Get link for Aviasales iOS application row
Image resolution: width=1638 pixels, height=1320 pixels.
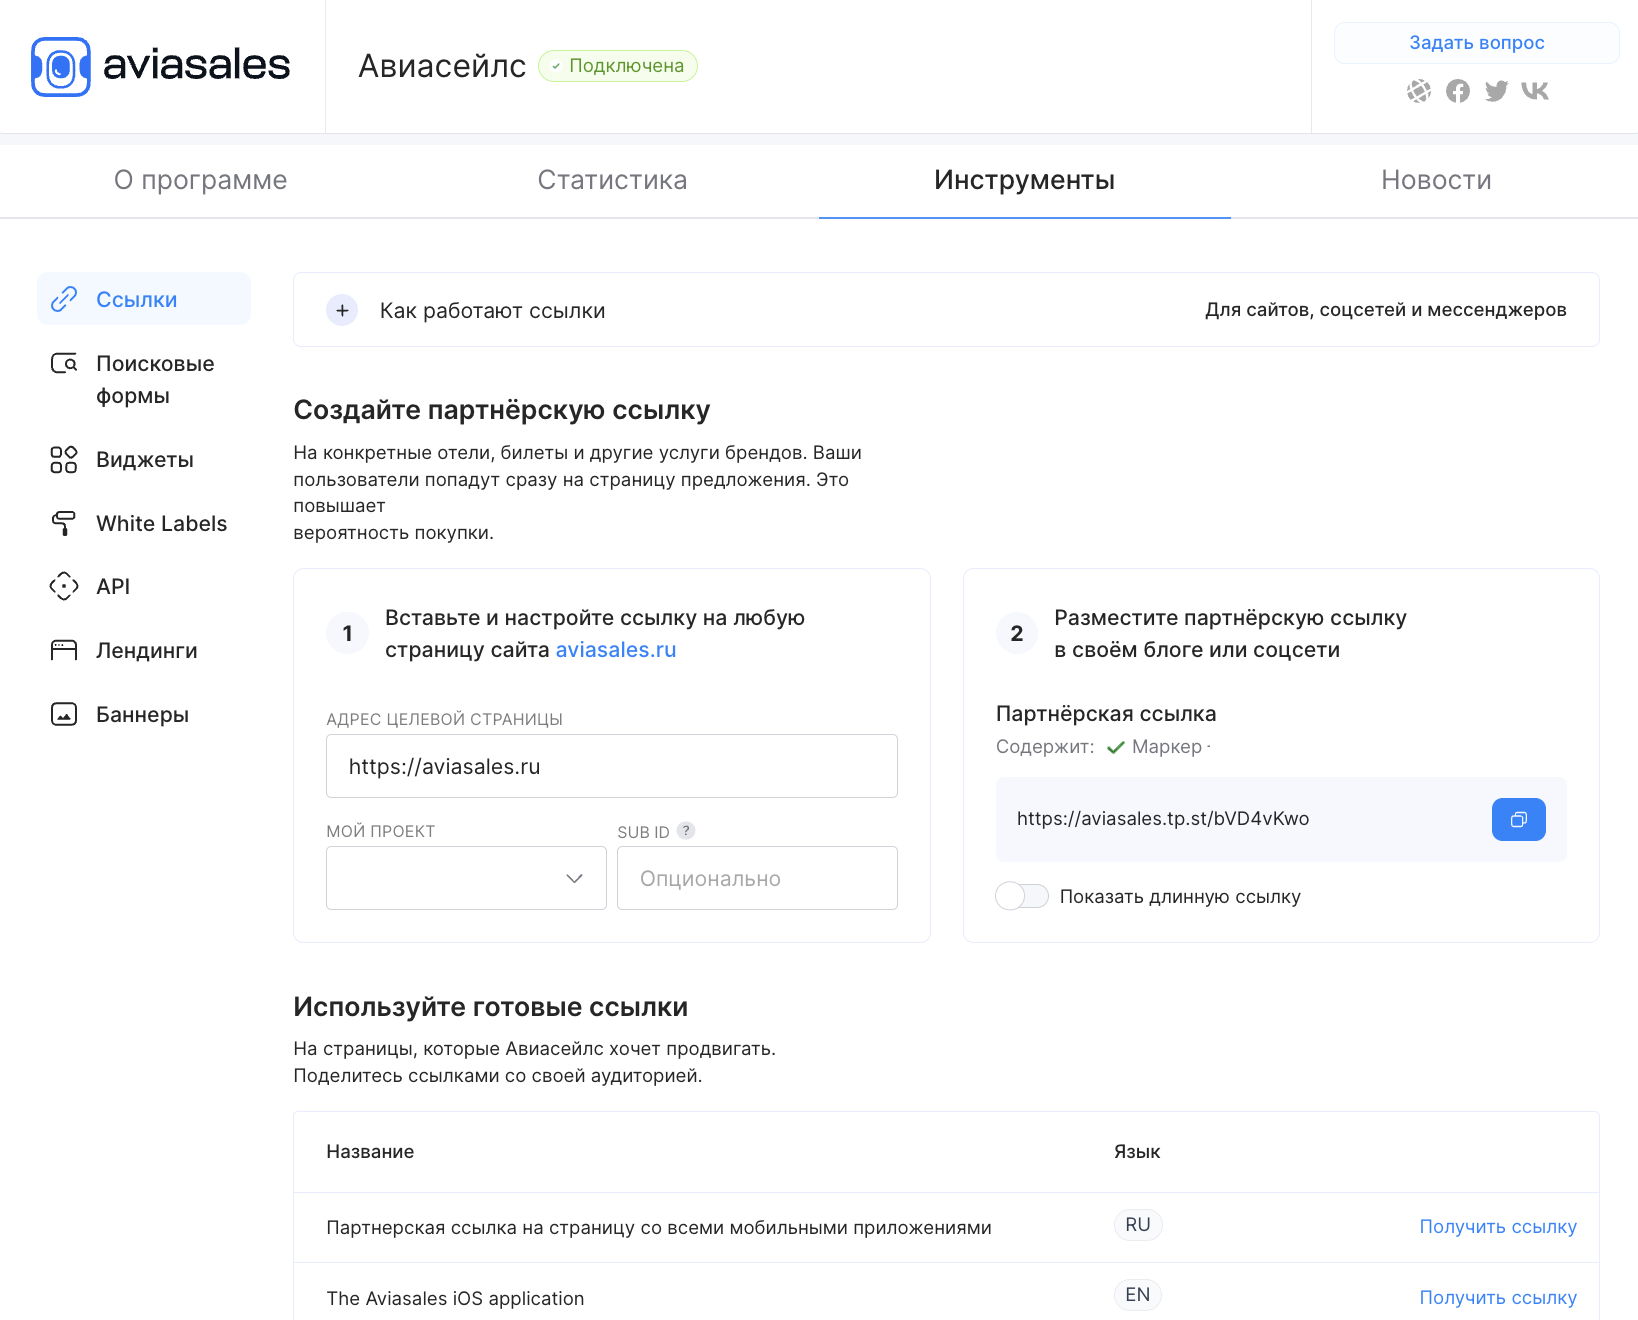click(x=1498, y=1298)
